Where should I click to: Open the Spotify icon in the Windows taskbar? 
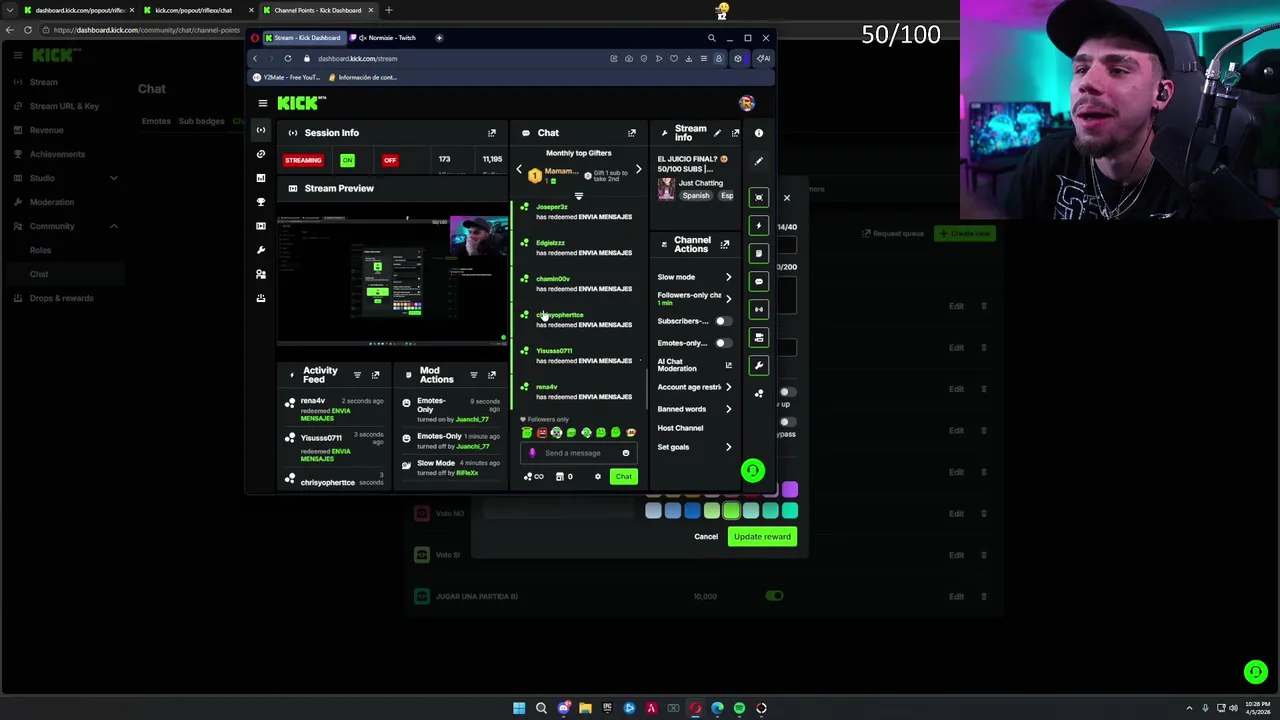point(739,708)
